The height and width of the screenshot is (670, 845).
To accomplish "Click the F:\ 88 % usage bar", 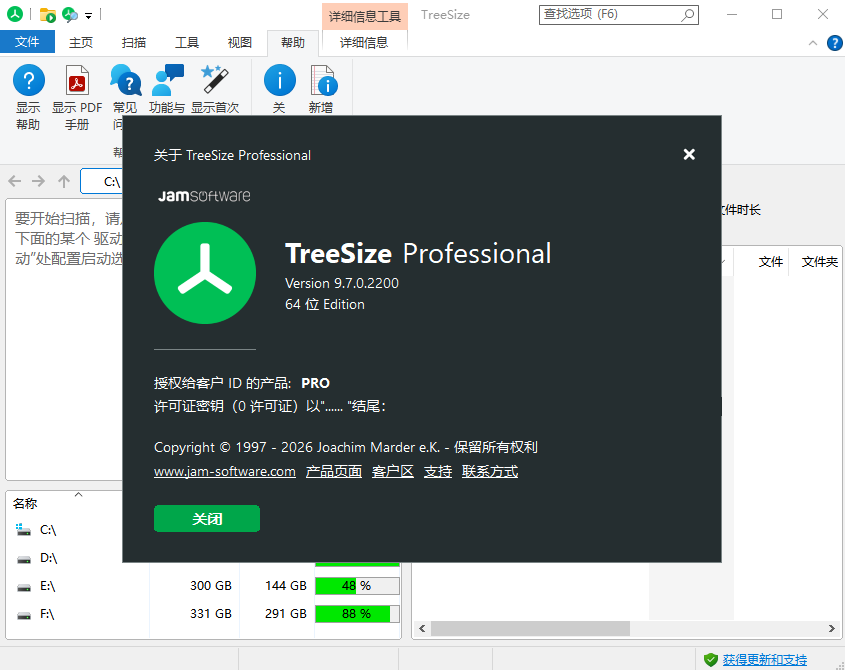I will (357, 614).
